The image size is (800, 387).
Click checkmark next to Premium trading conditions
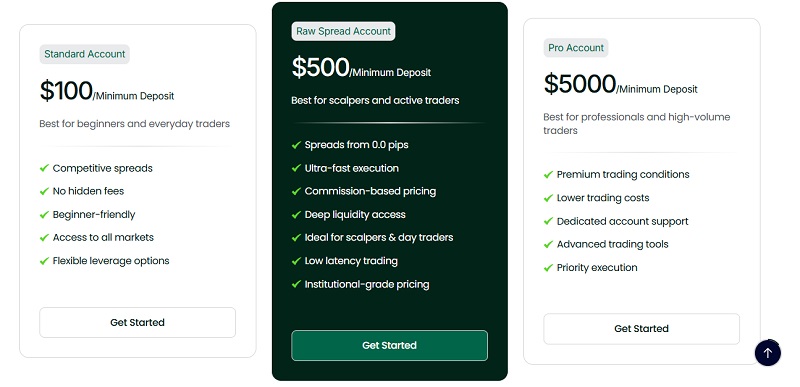tap(548, 174)
